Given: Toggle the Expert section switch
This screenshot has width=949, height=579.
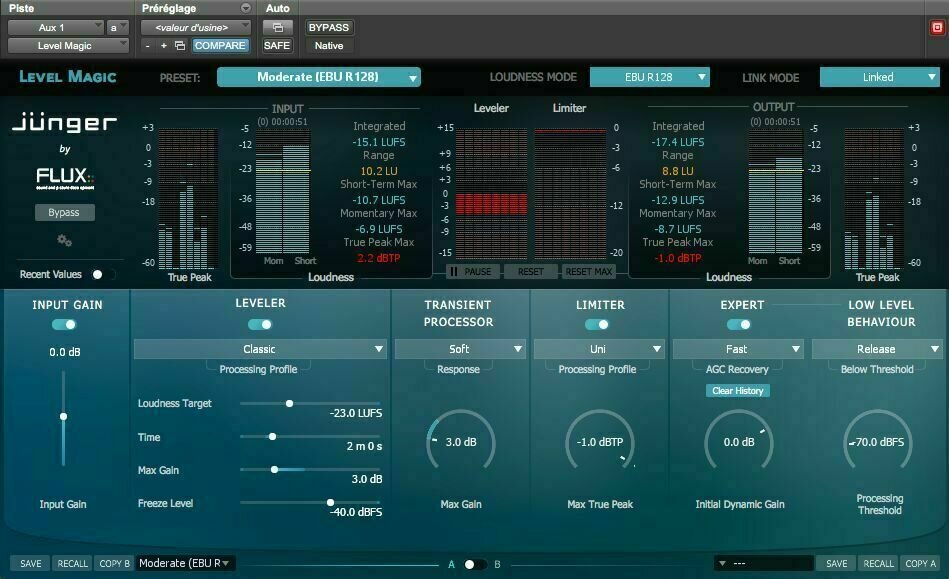Looking at the screenshot, I should (739, 324).
